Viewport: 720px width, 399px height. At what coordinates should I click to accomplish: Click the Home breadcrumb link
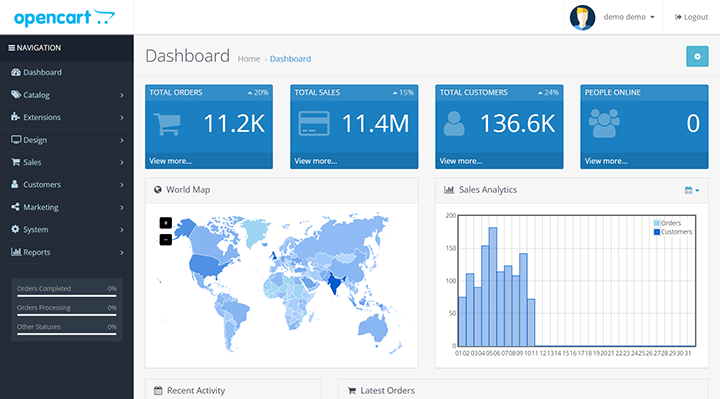click(249, 59)
